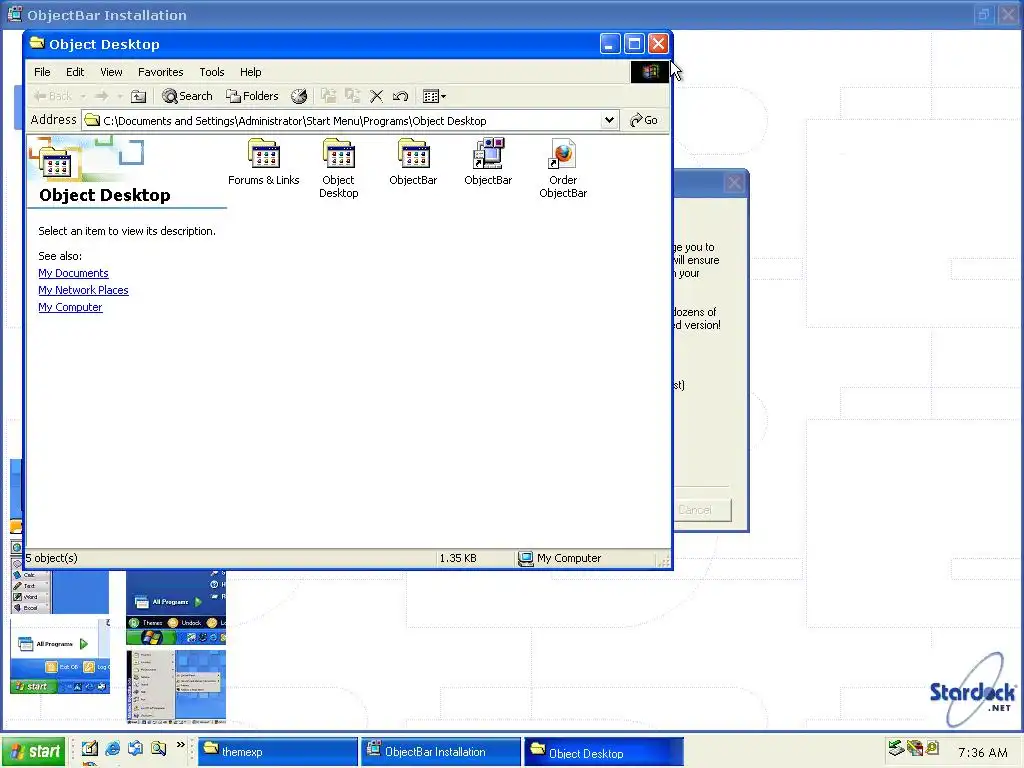Click the Go button
1024x768 pixels.
[644, 120]
